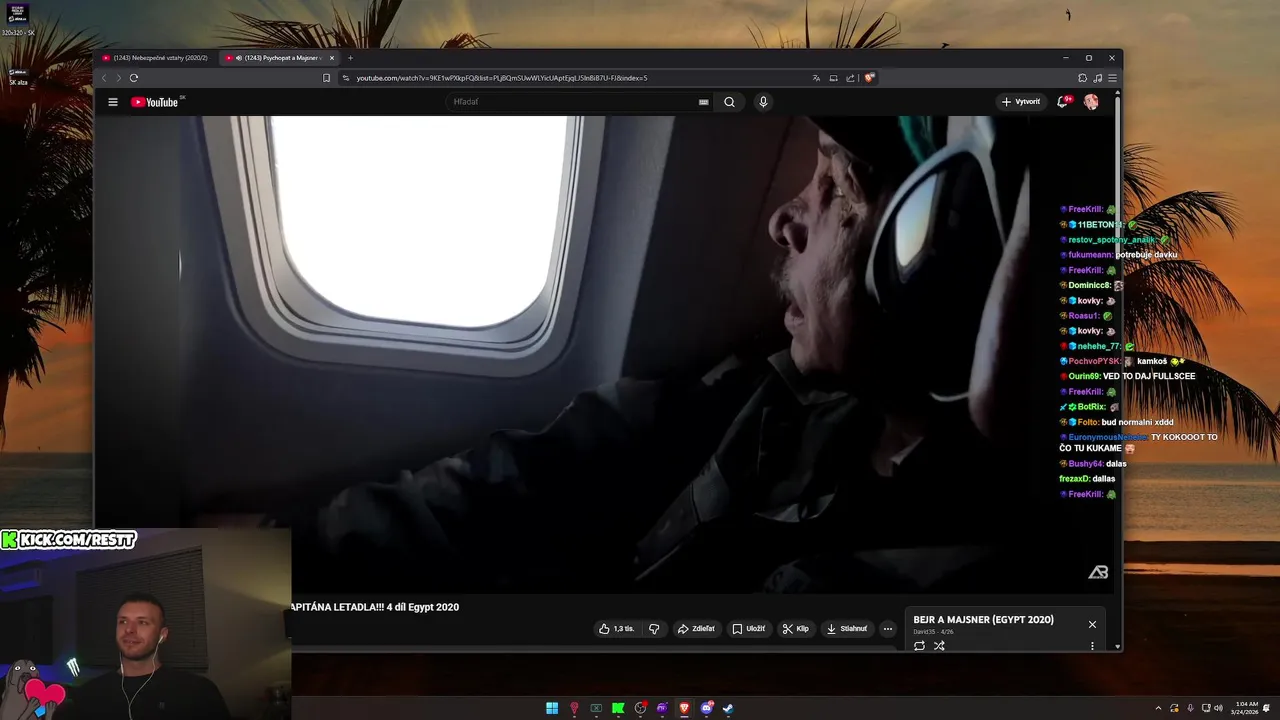Click chat message from frezaxD 'dallas'
Screen dimensions: 1280x720
pyautogui.click(x=1103, y=479)
